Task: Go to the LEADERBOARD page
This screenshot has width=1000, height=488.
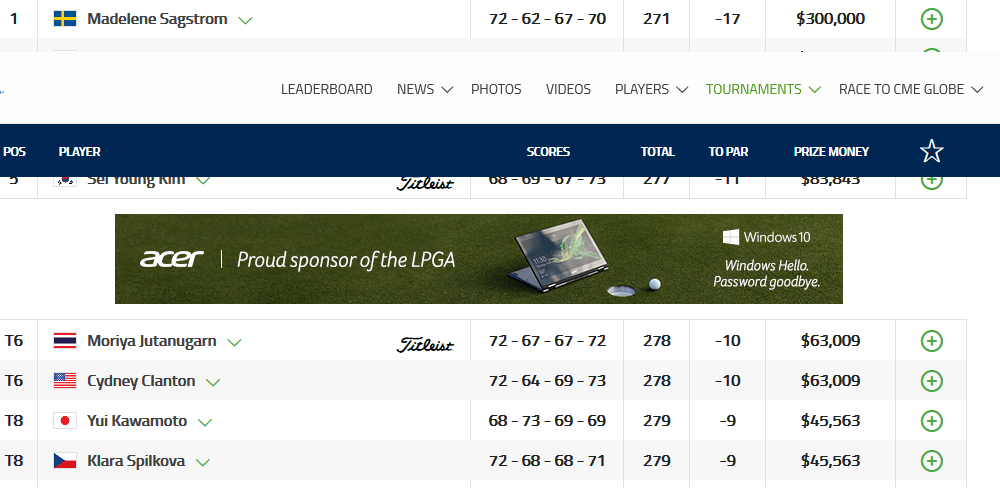Action: [x=327, y=89]
